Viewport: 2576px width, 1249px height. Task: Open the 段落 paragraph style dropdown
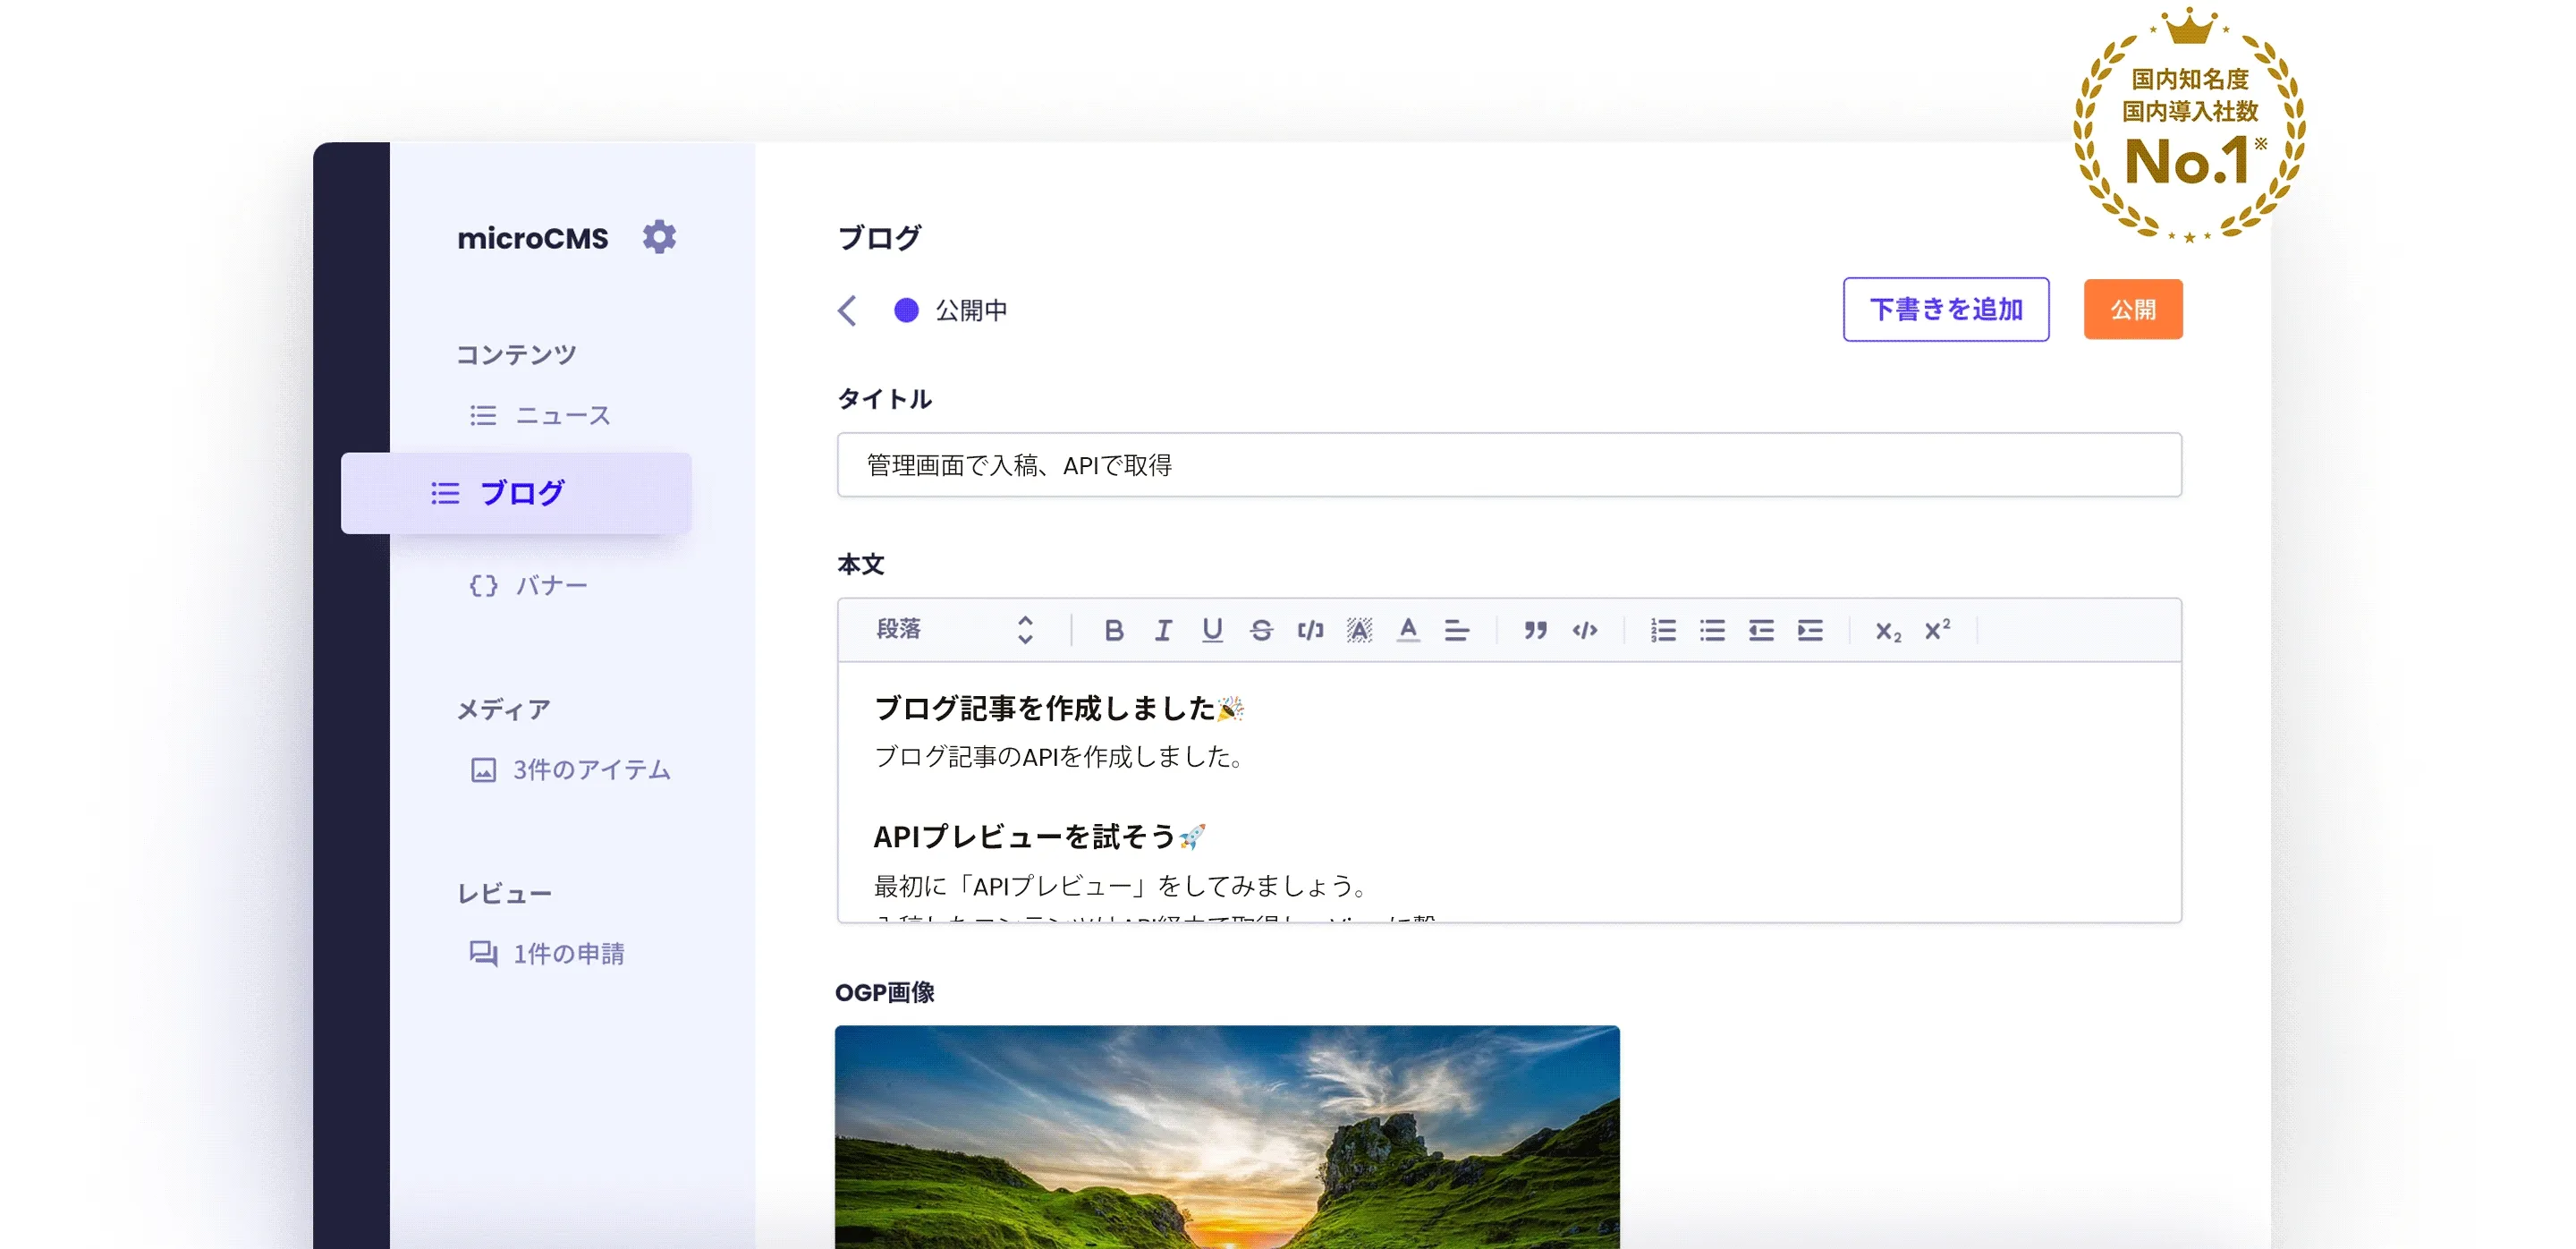coord(954,629)
